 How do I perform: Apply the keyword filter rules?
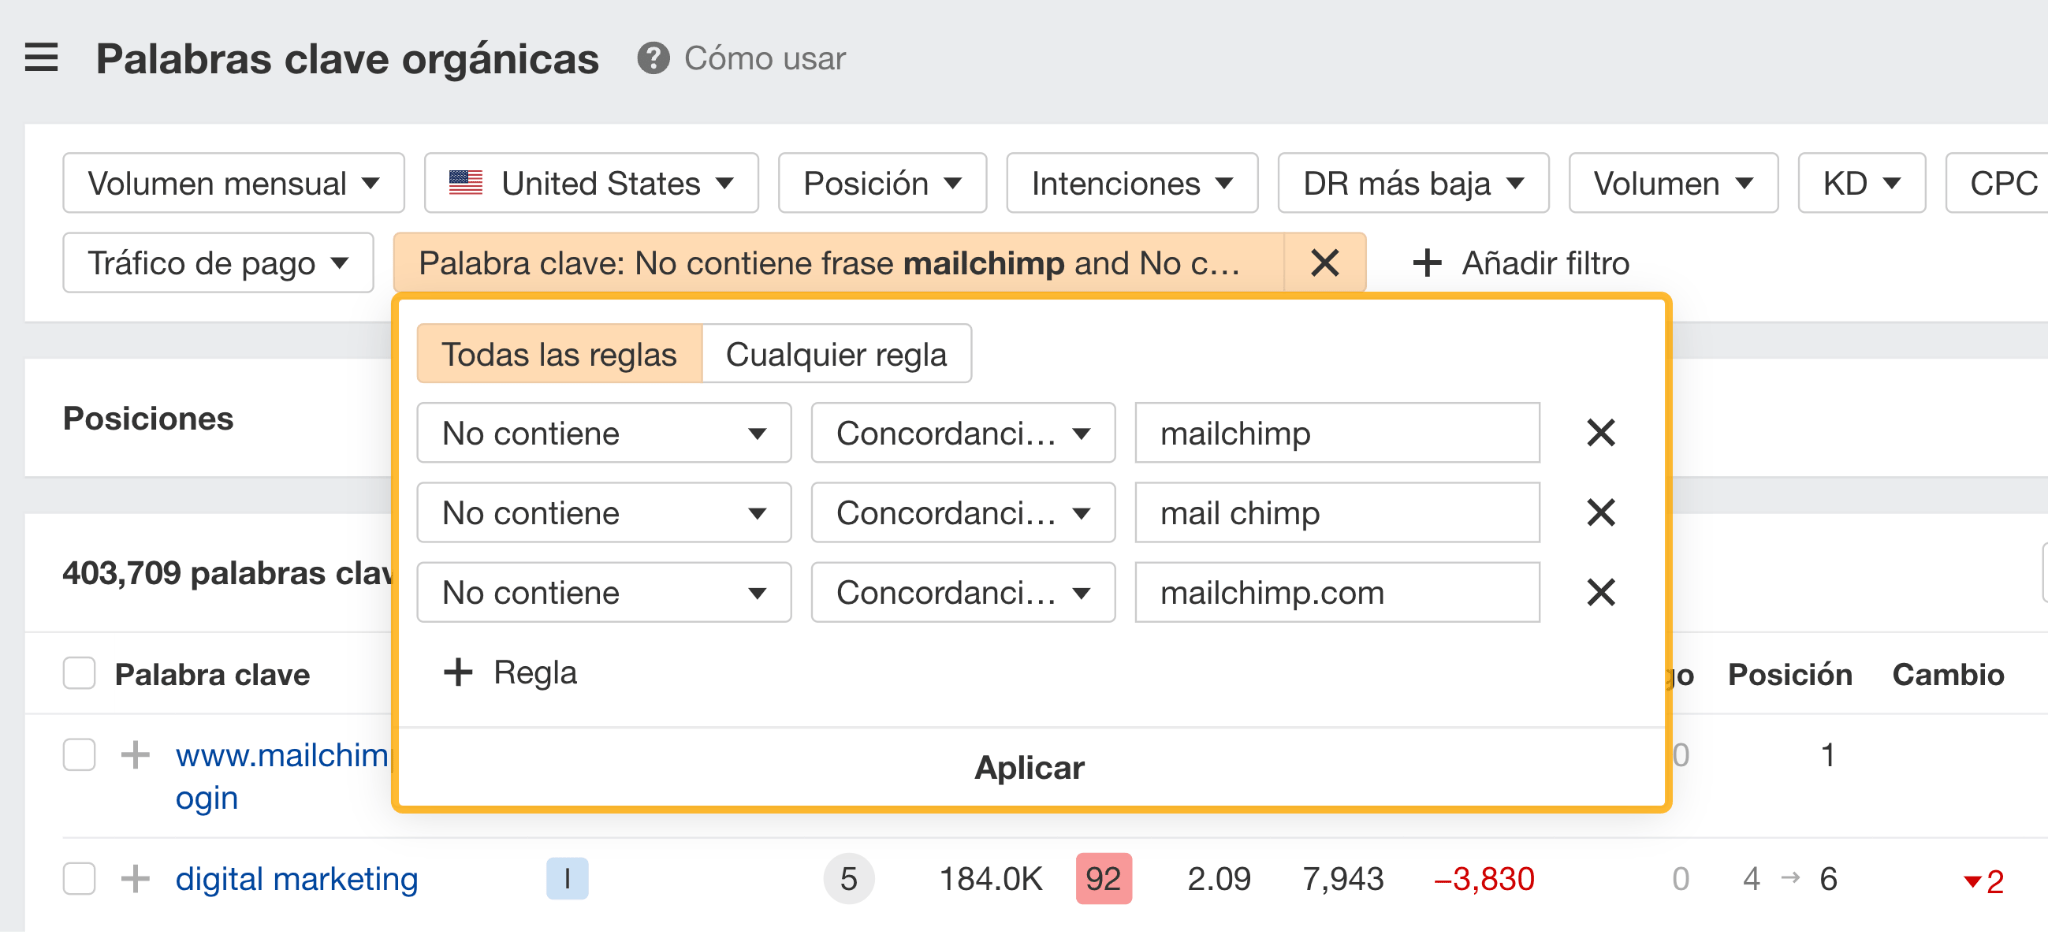point(1028,767)
